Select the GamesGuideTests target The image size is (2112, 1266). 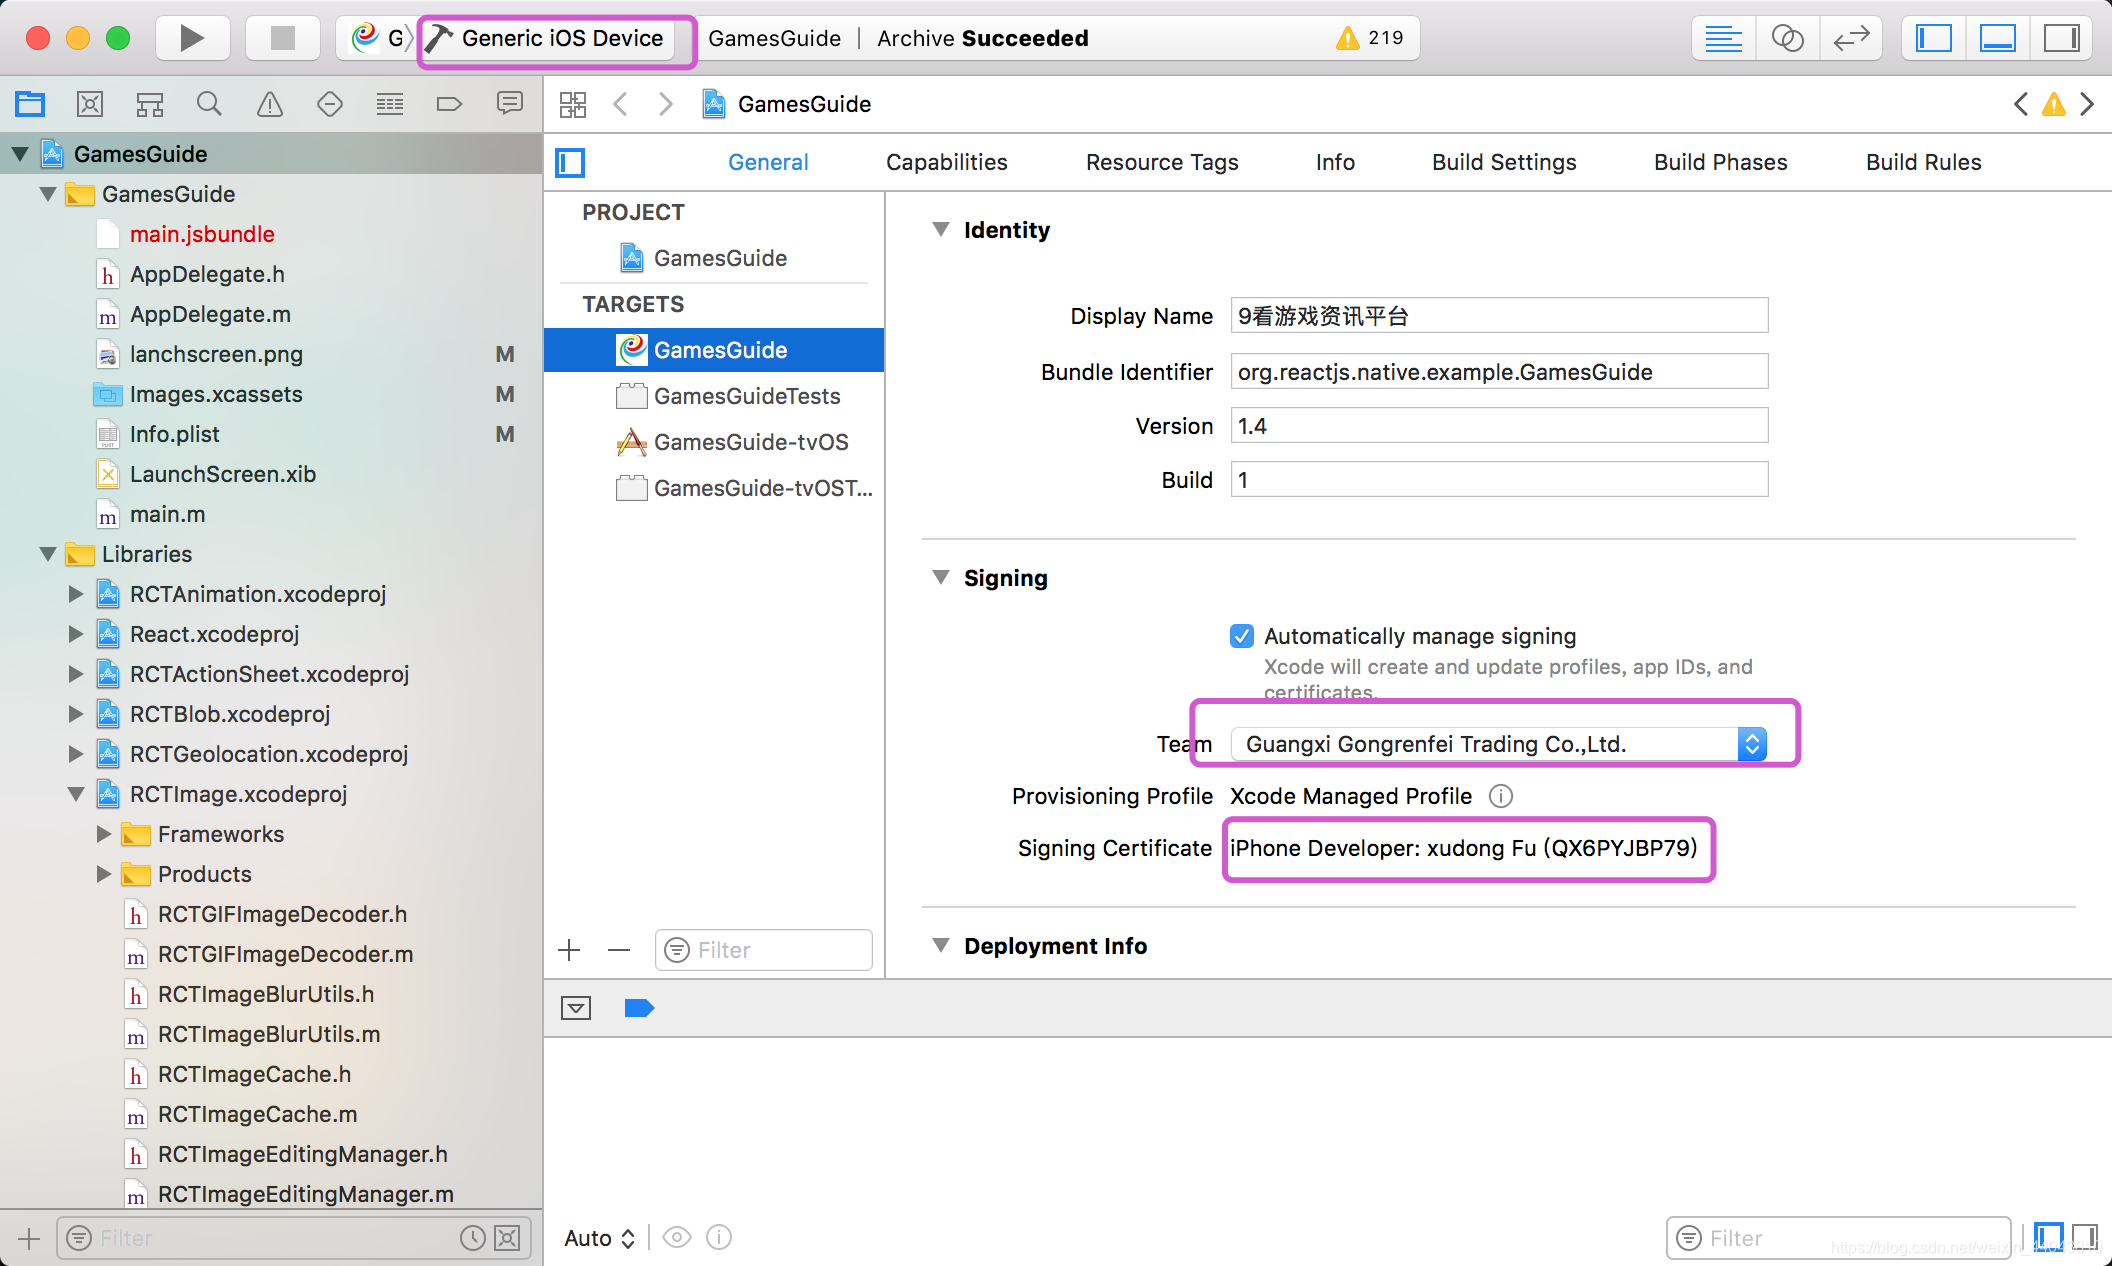click(x=714, y=396)
